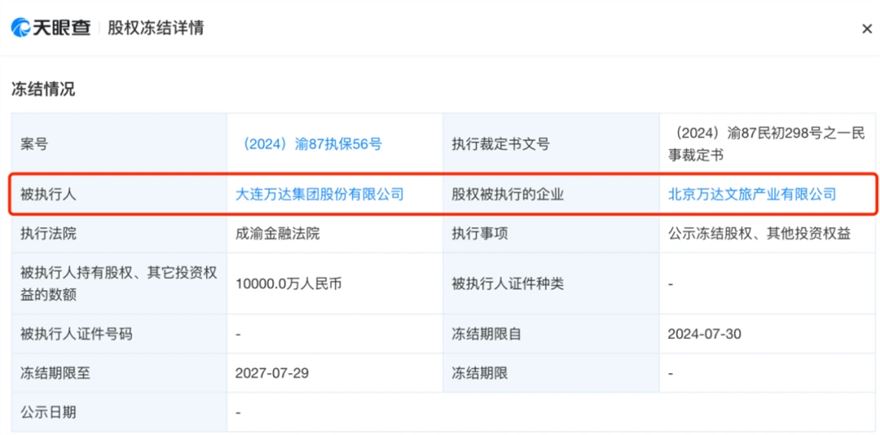Click the 股权被执行的企业 label cell

(508, 194)
